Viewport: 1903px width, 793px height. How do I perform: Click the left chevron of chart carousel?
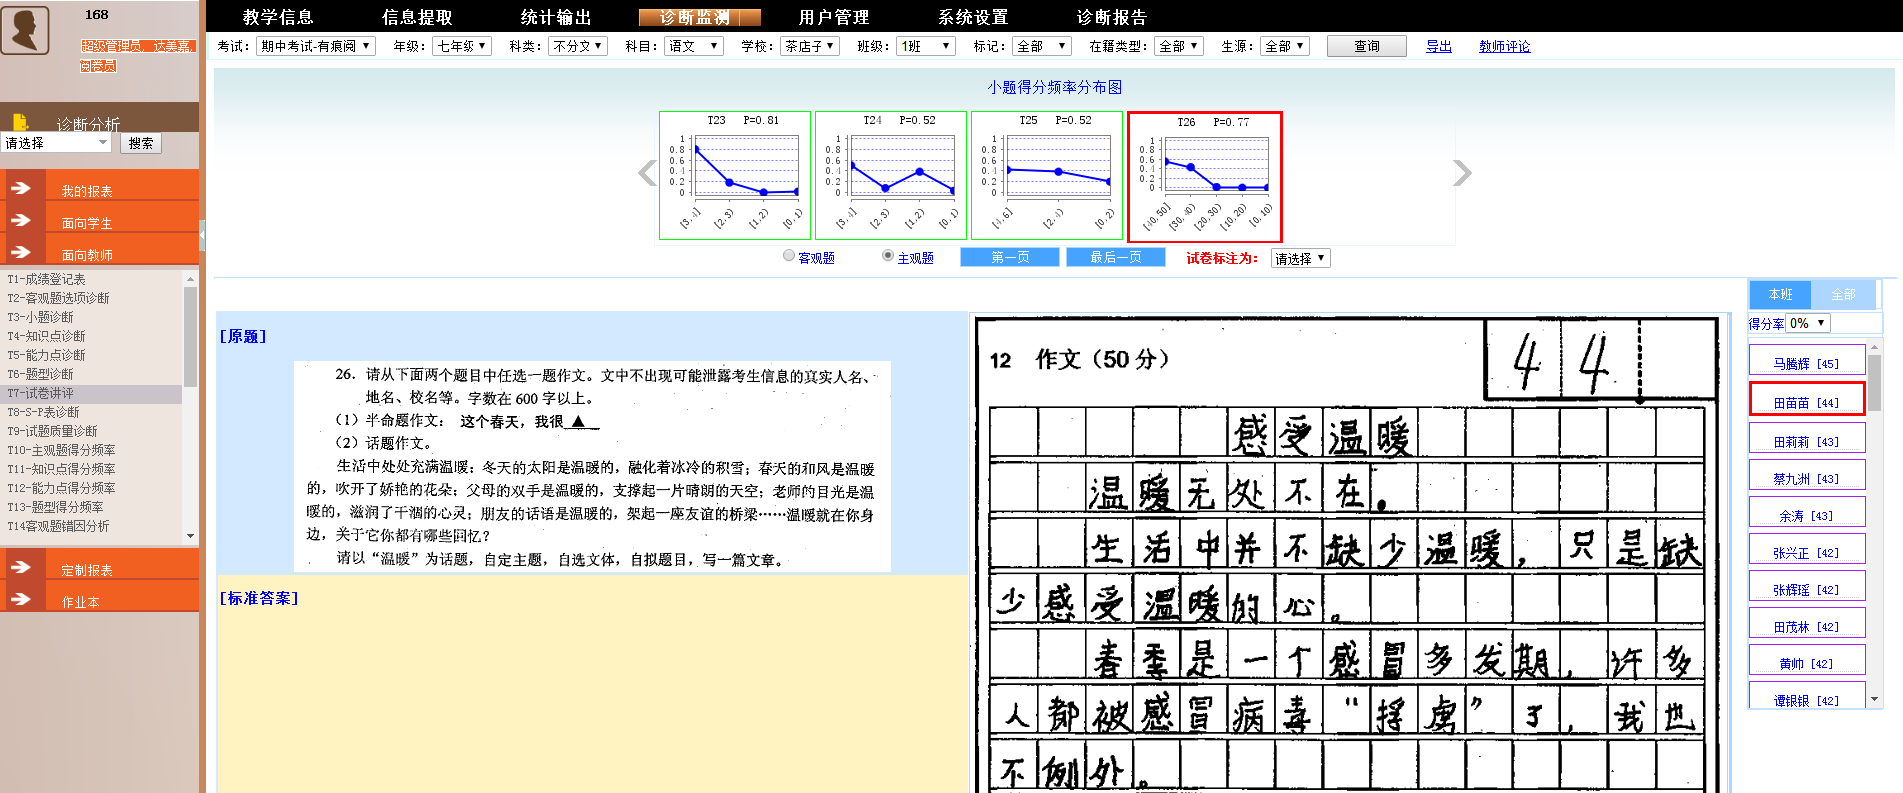click(647, 173)
